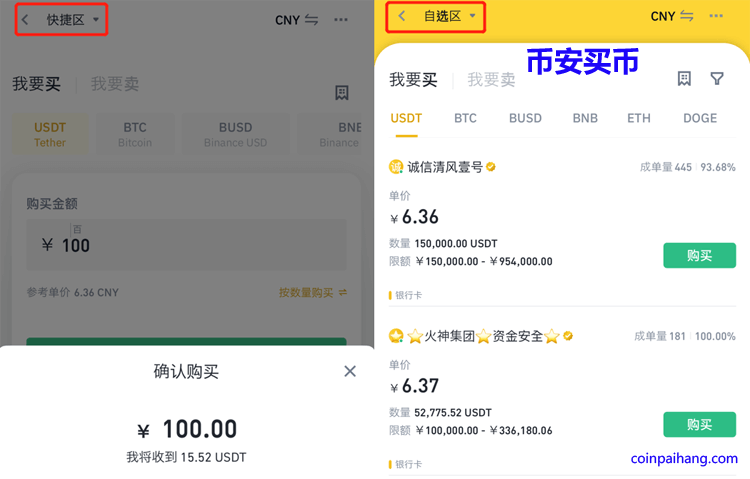Screen dimensions: 750x479
Task: Select the BTC coin tab in 自选区
Action: point(465,118)
